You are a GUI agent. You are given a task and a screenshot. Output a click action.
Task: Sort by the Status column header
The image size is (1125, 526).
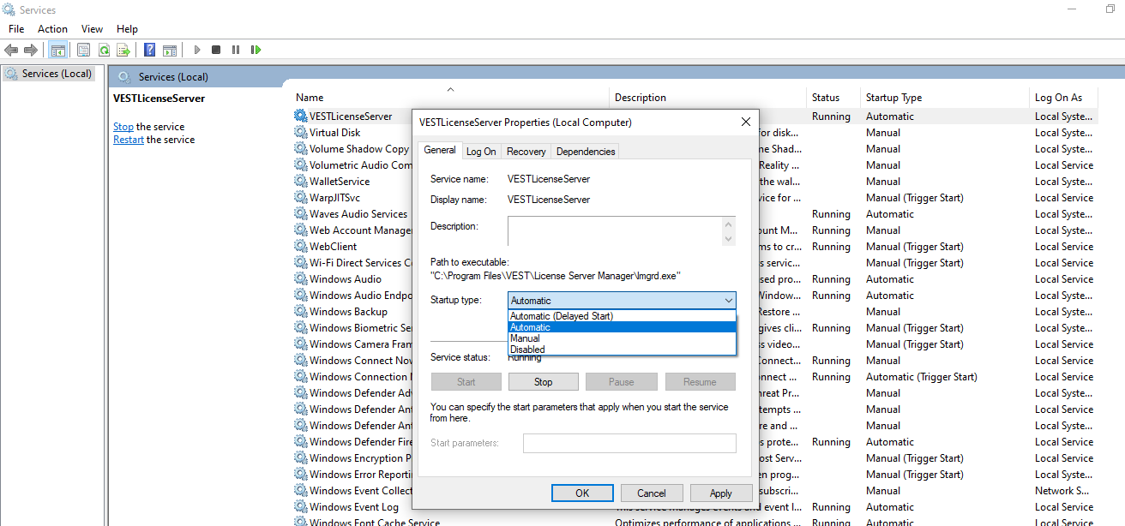point(834,98)
